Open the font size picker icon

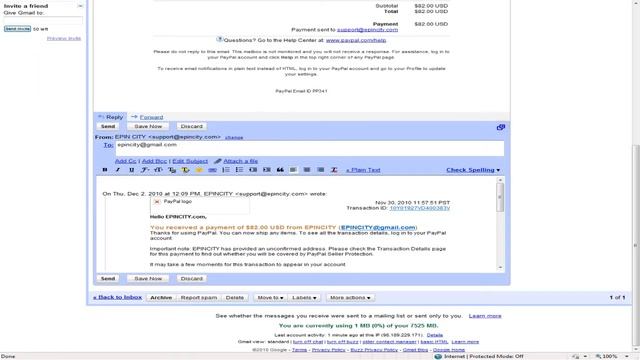pyautogui.click(x=158, y=170)
